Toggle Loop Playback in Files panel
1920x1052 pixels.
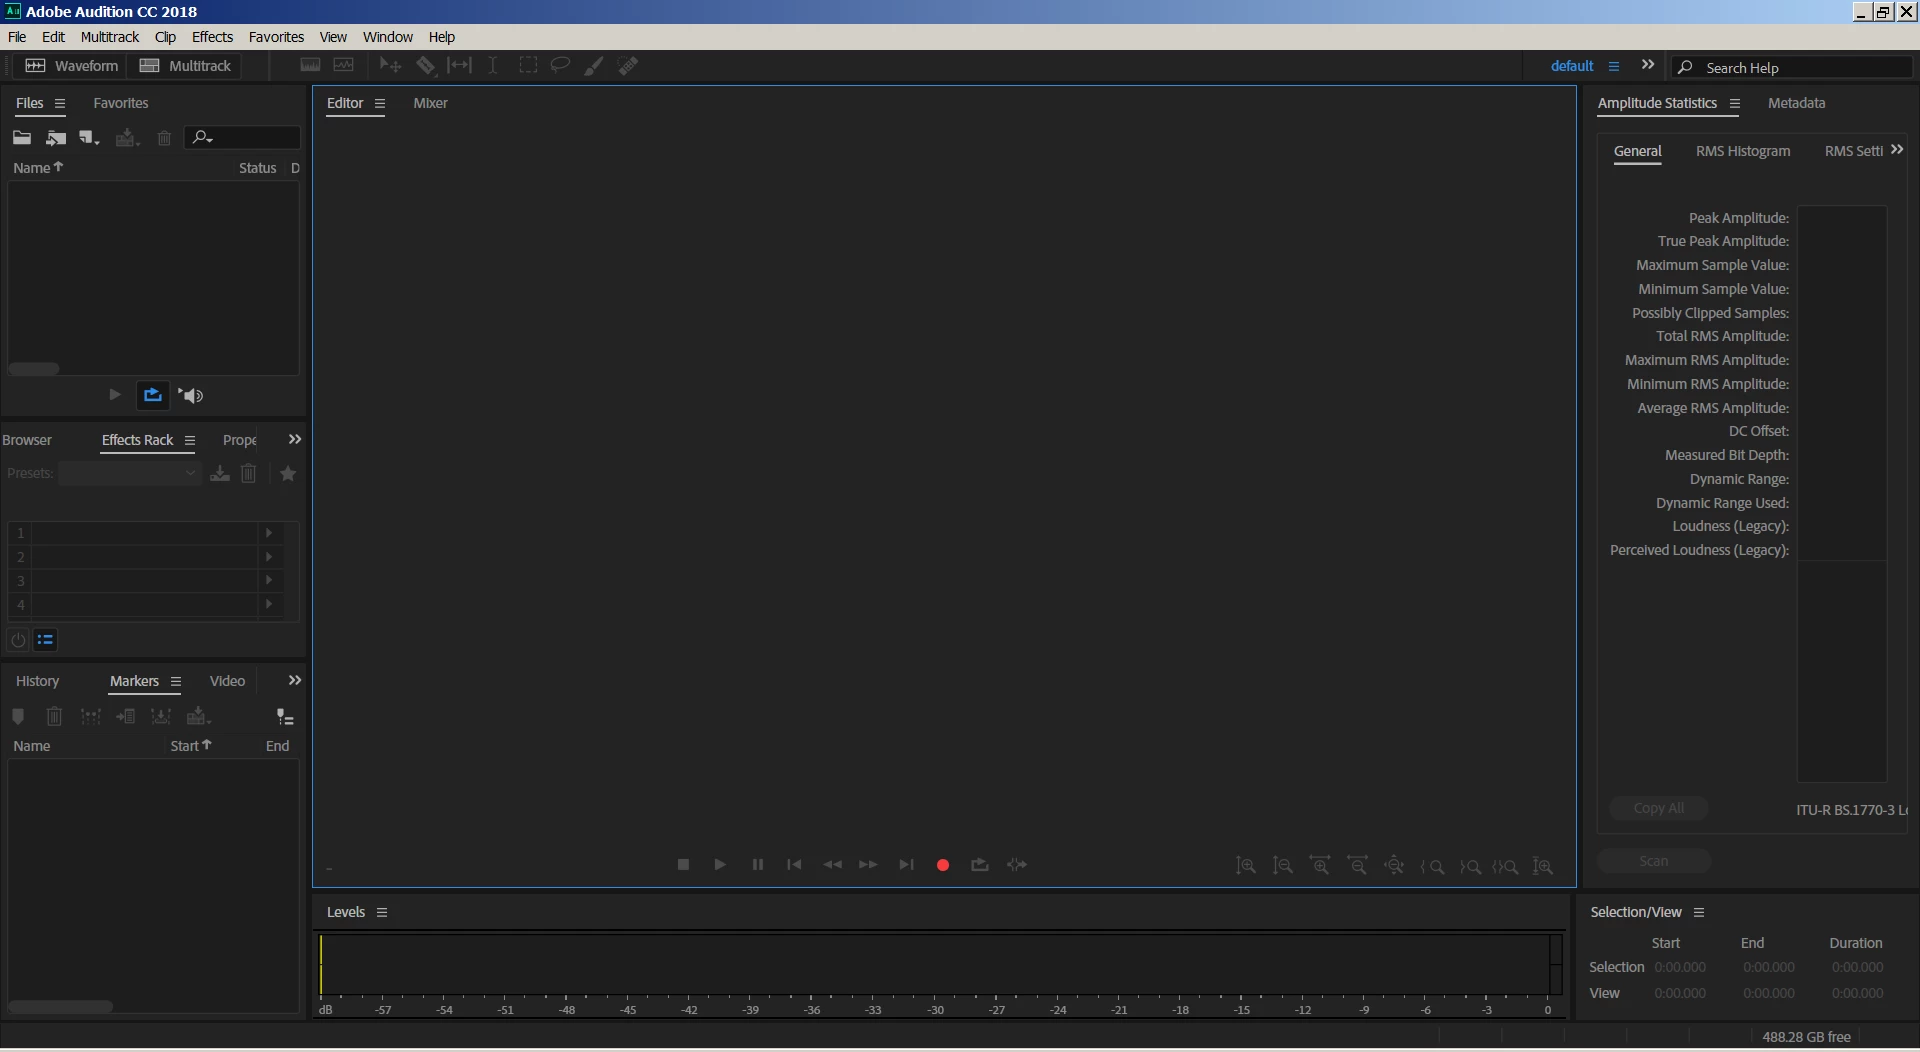coord(153,395)
